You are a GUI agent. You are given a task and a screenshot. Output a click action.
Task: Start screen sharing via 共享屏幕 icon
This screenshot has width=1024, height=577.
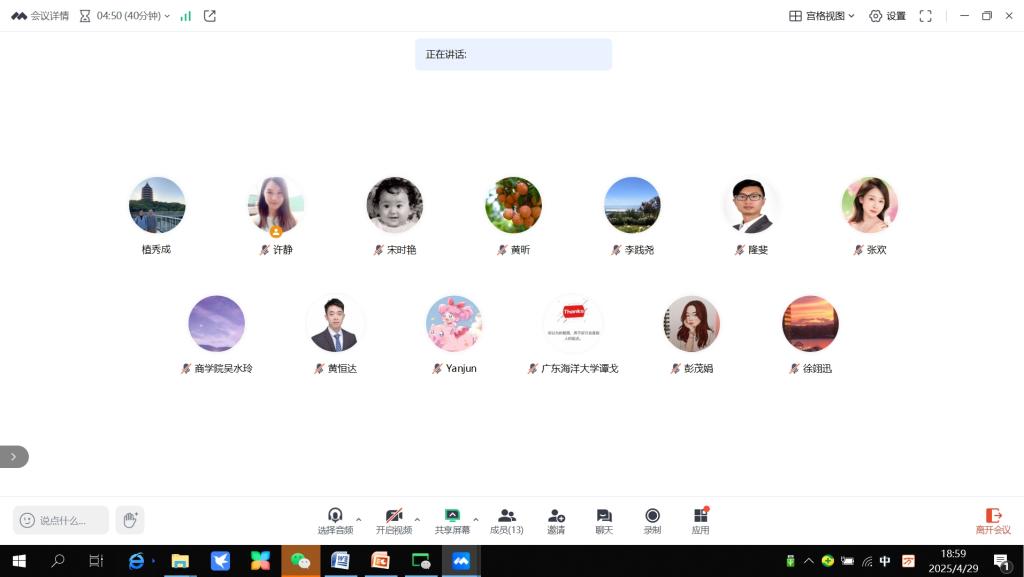(452, 515)
